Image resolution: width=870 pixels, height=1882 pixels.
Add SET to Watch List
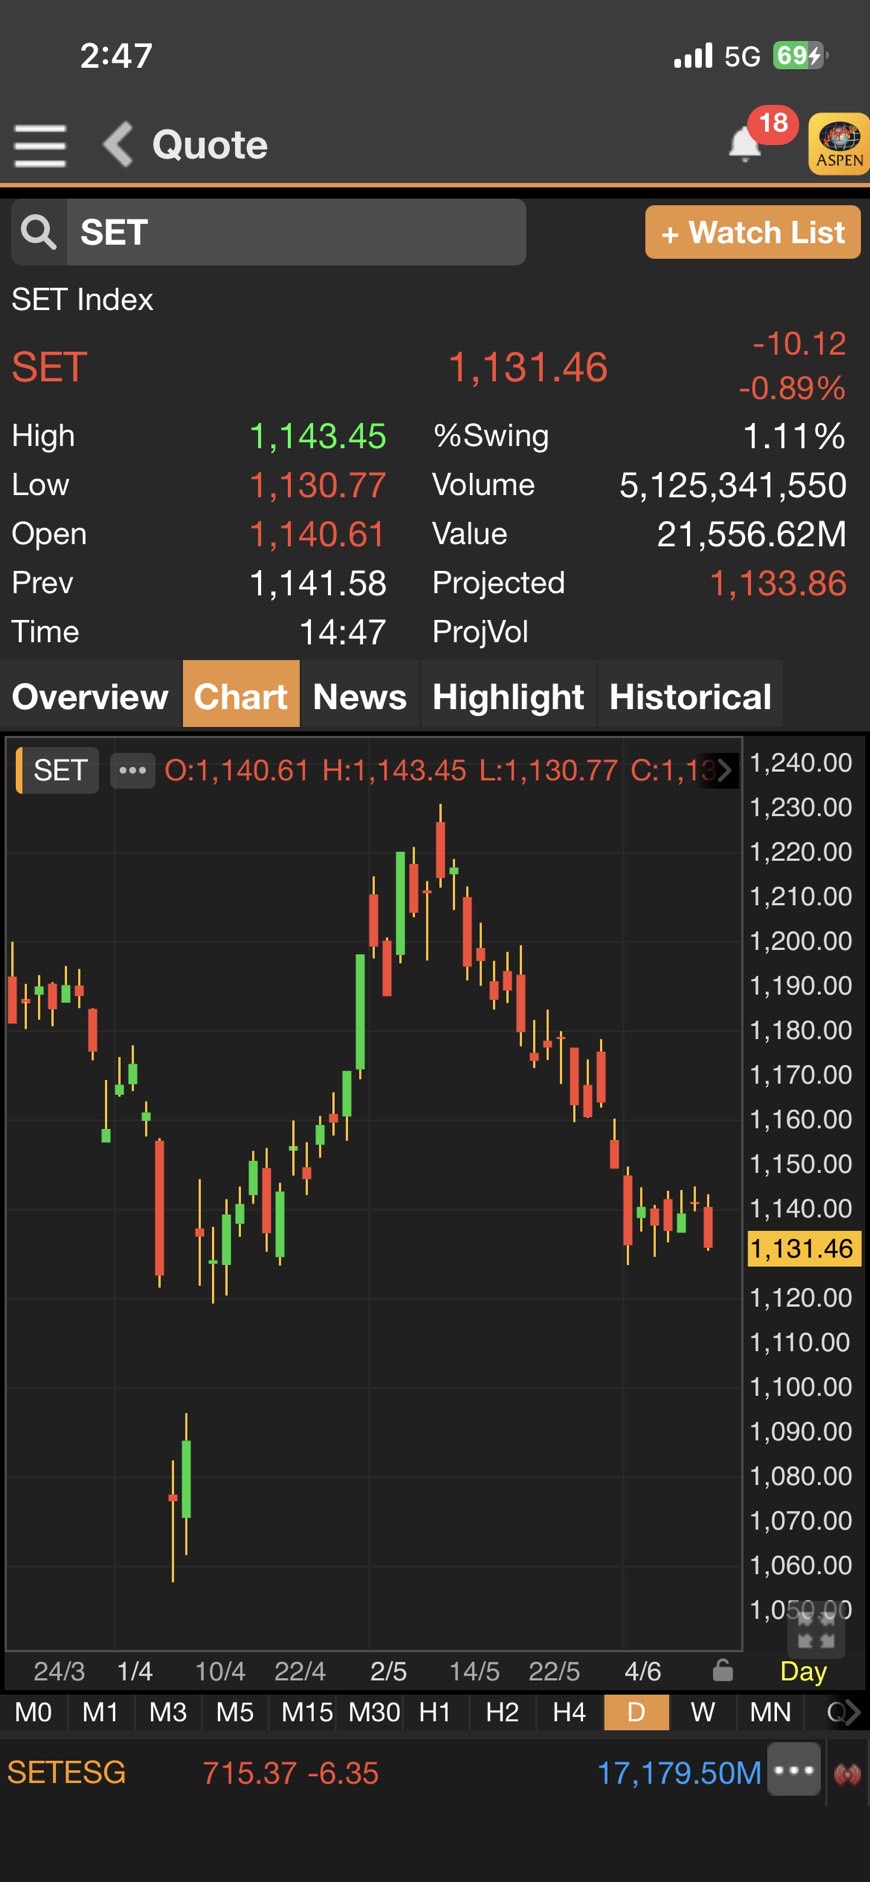click(752, 232)
